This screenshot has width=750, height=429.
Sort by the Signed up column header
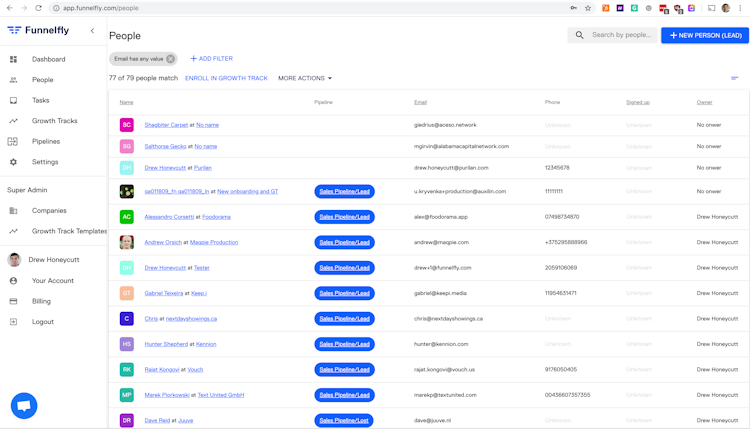coord(638,102)
